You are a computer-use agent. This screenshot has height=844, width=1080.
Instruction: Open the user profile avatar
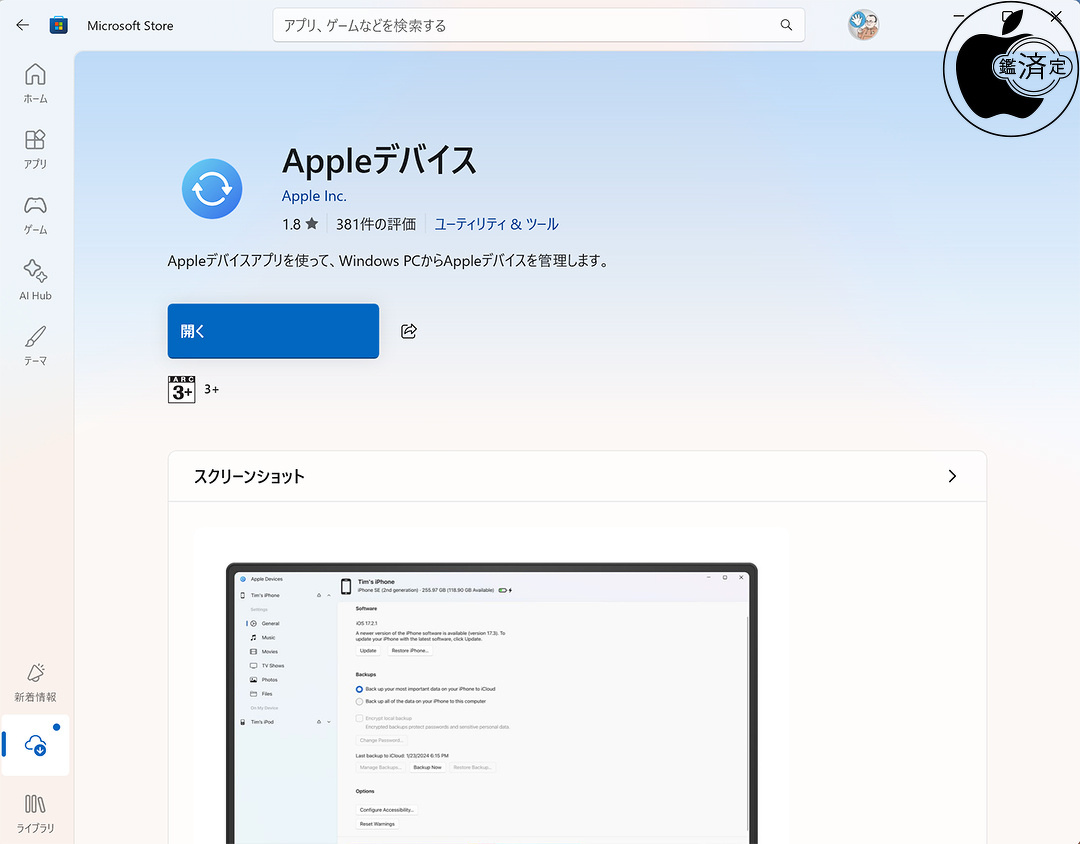[863, 25]
